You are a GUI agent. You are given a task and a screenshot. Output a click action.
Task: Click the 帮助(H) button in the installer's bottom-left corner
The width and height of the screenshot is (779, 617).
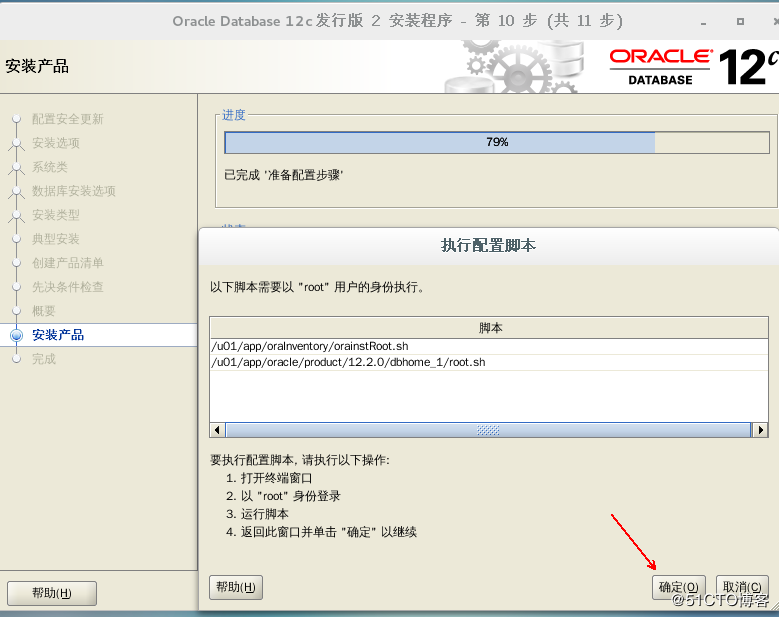coord(52,593)
